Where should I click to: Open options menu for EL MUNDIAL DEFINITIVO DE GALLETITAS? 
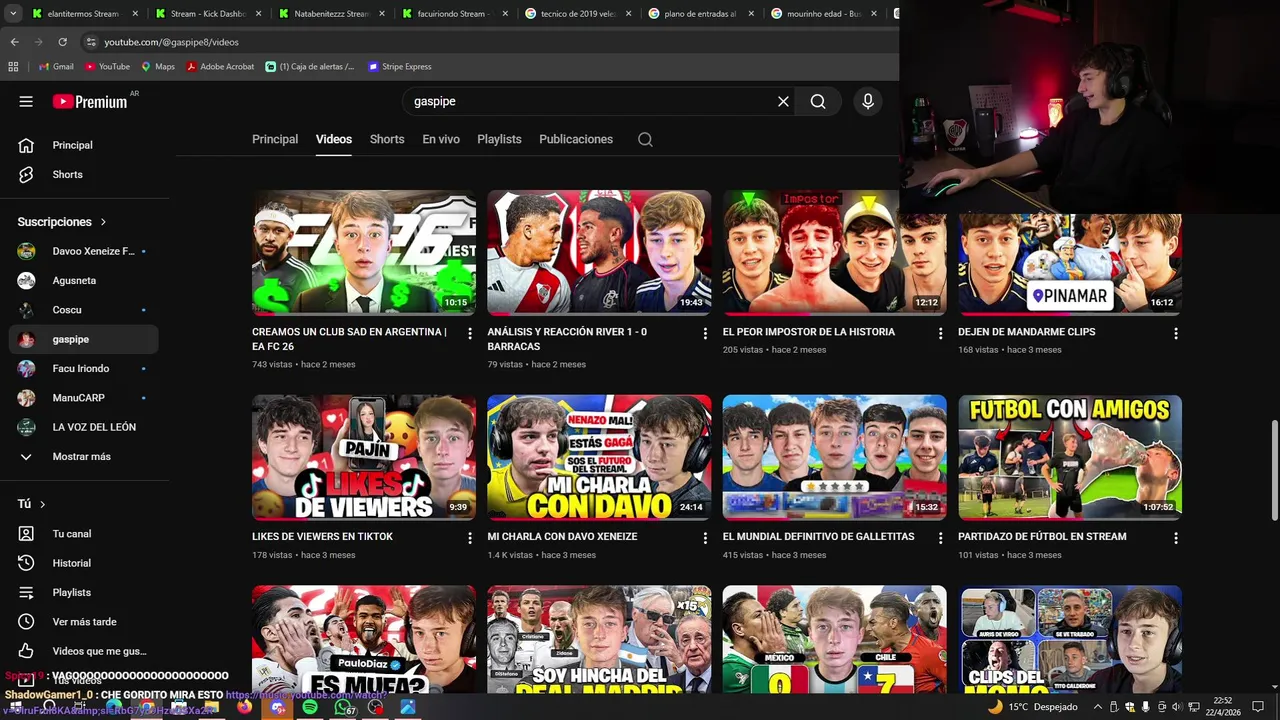click(x=940, y=538)
